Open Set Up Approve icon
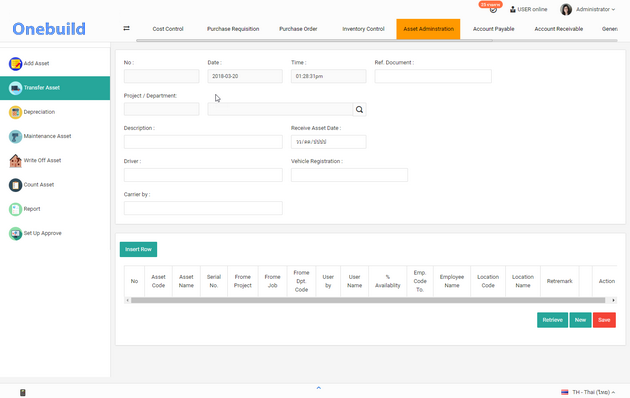630x398 pixels. click(x=15, y=233)
